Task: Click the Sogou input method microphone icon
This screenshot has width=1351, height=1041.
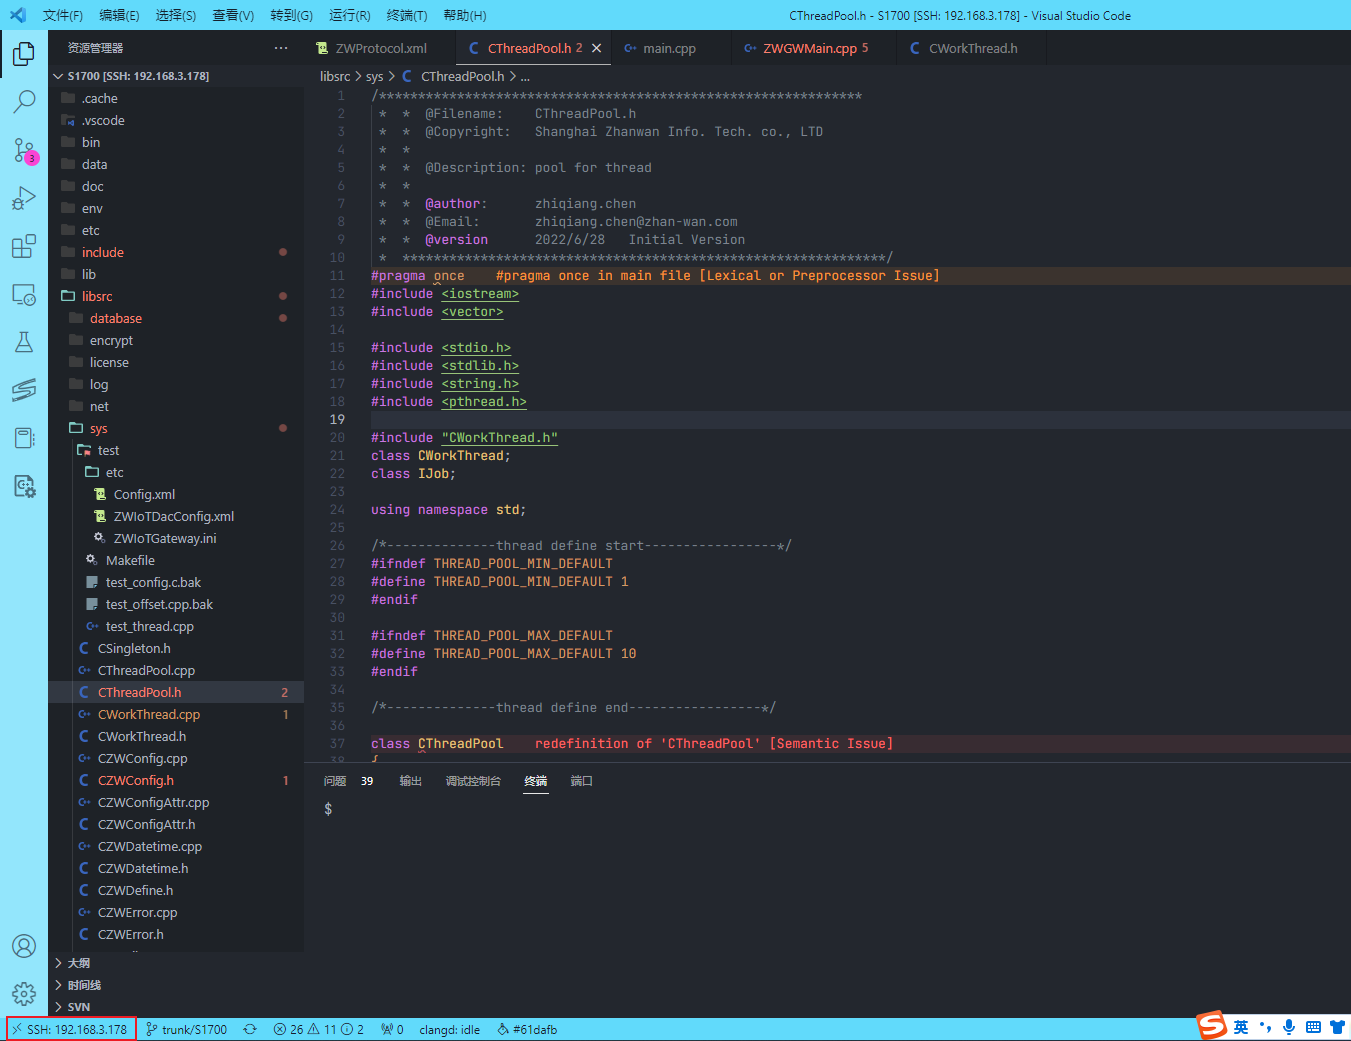Action: (x=1289, y=1027)
